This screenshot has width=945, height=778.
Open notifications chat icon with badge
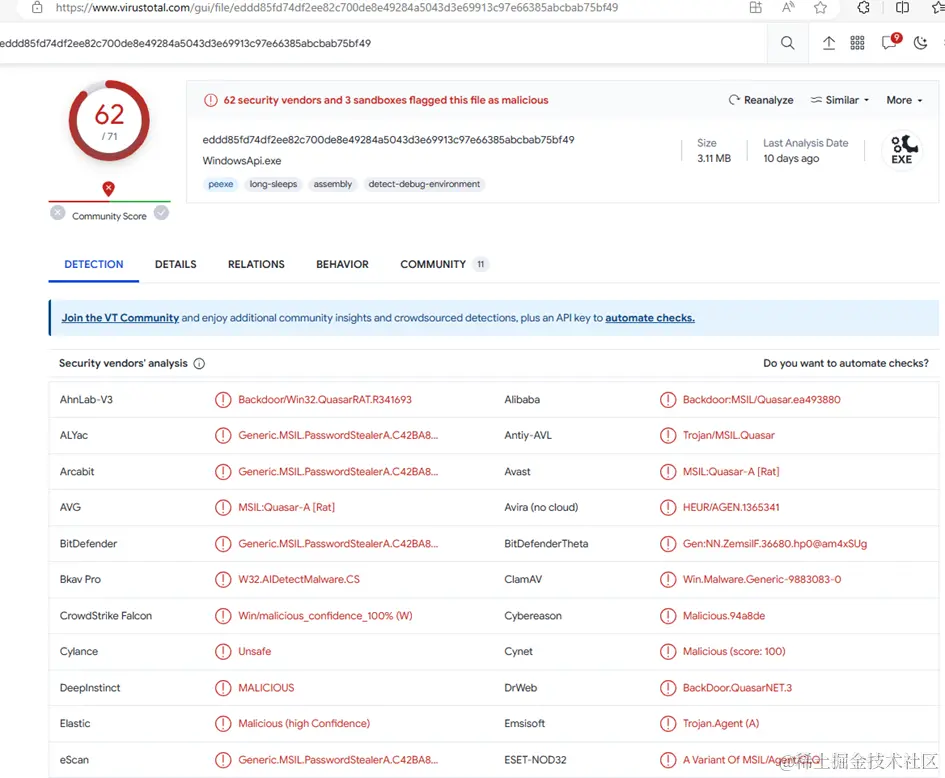tap(890, 42)
